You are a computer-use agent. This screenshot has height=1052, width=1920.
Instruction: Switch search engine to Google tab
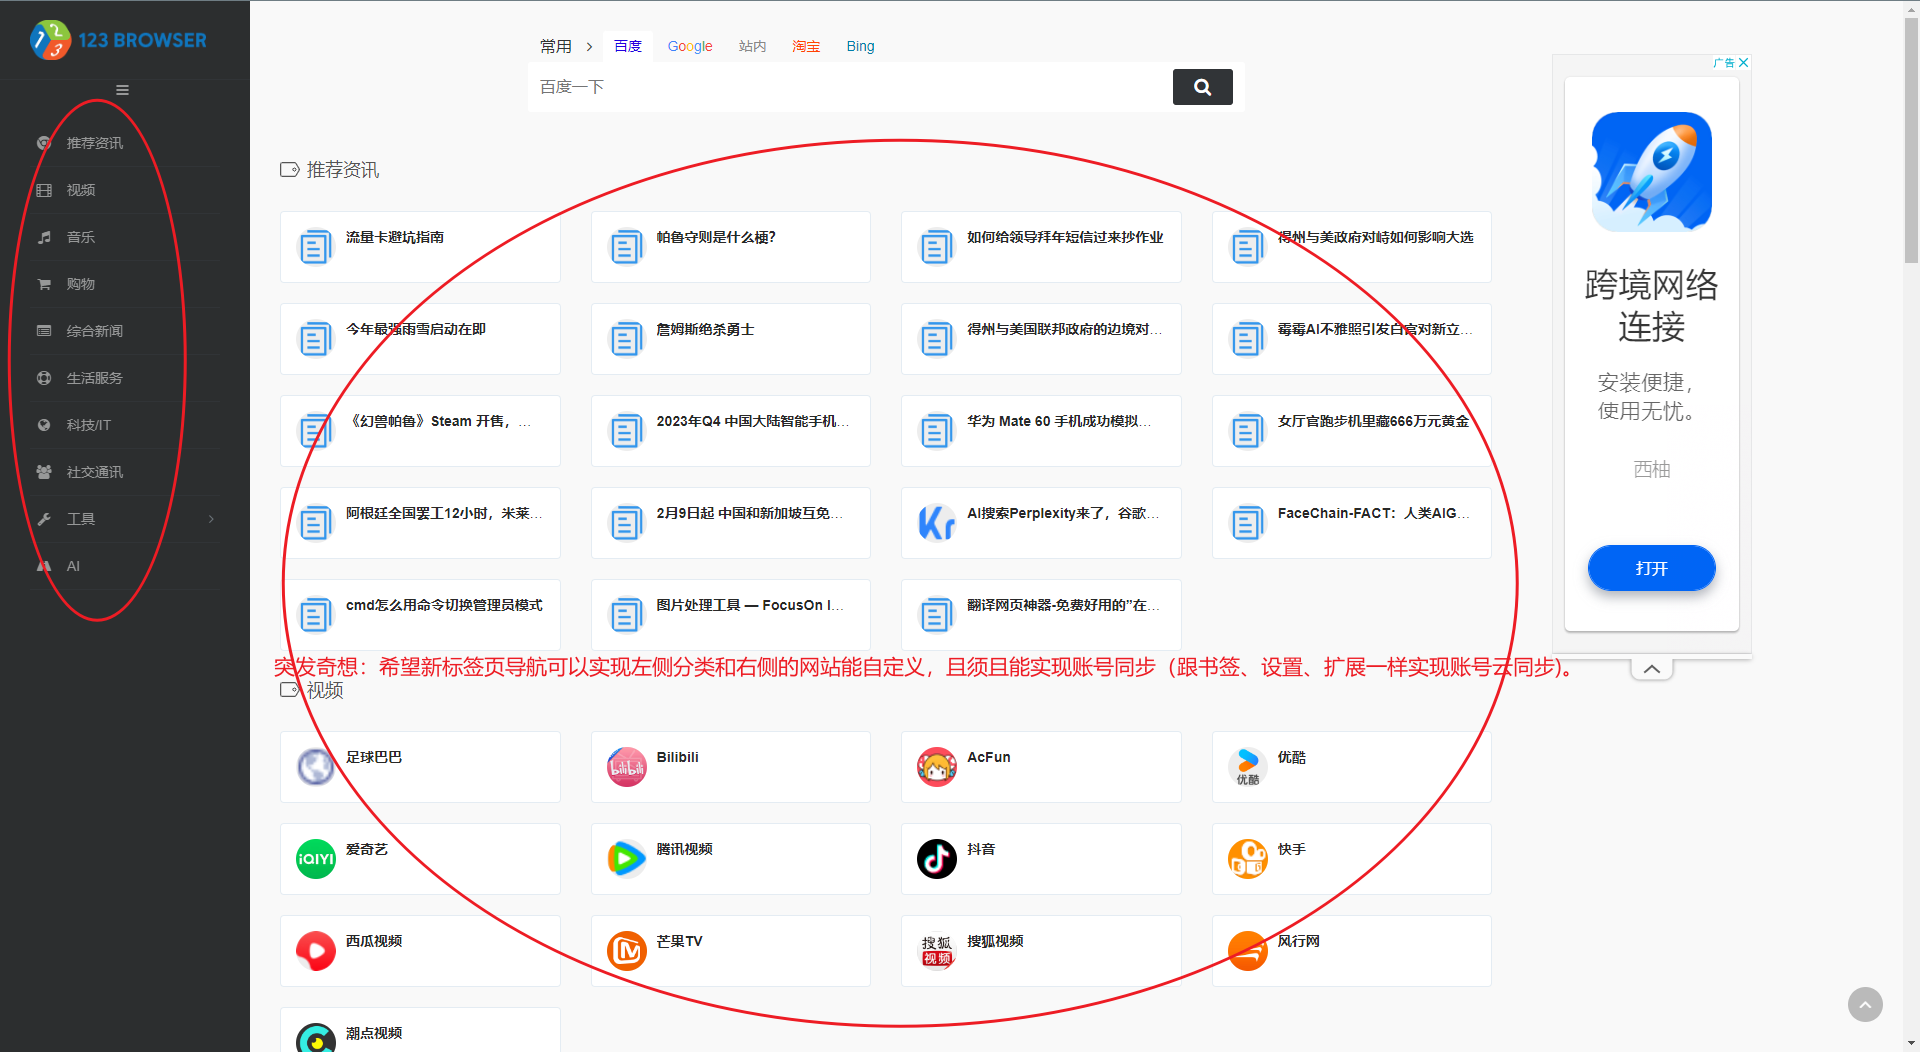point(690,46)
